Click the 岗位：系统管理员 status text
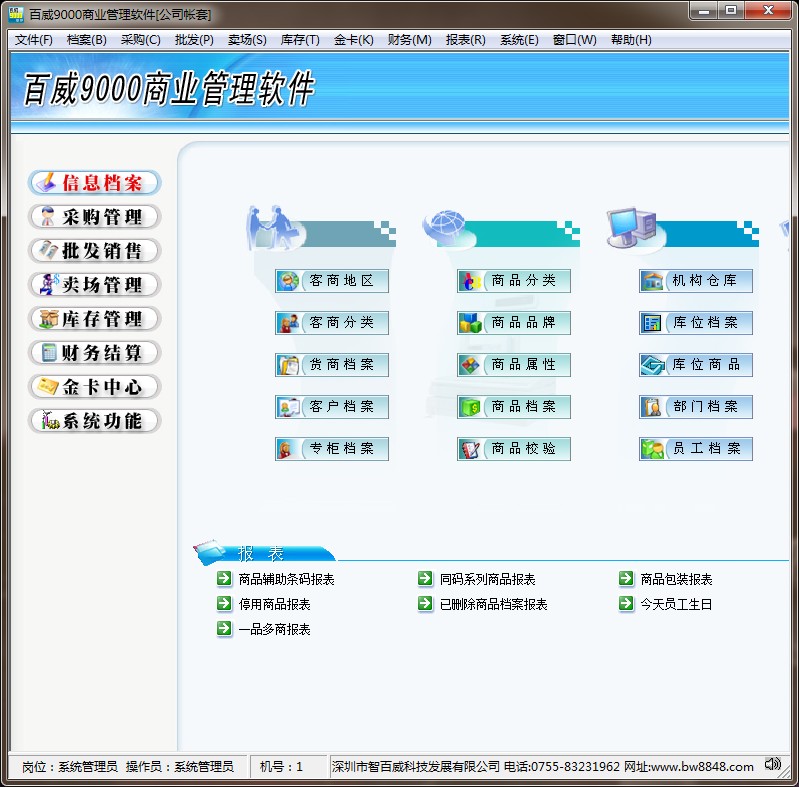Screen dimensions: 799x787 [69, 767]
